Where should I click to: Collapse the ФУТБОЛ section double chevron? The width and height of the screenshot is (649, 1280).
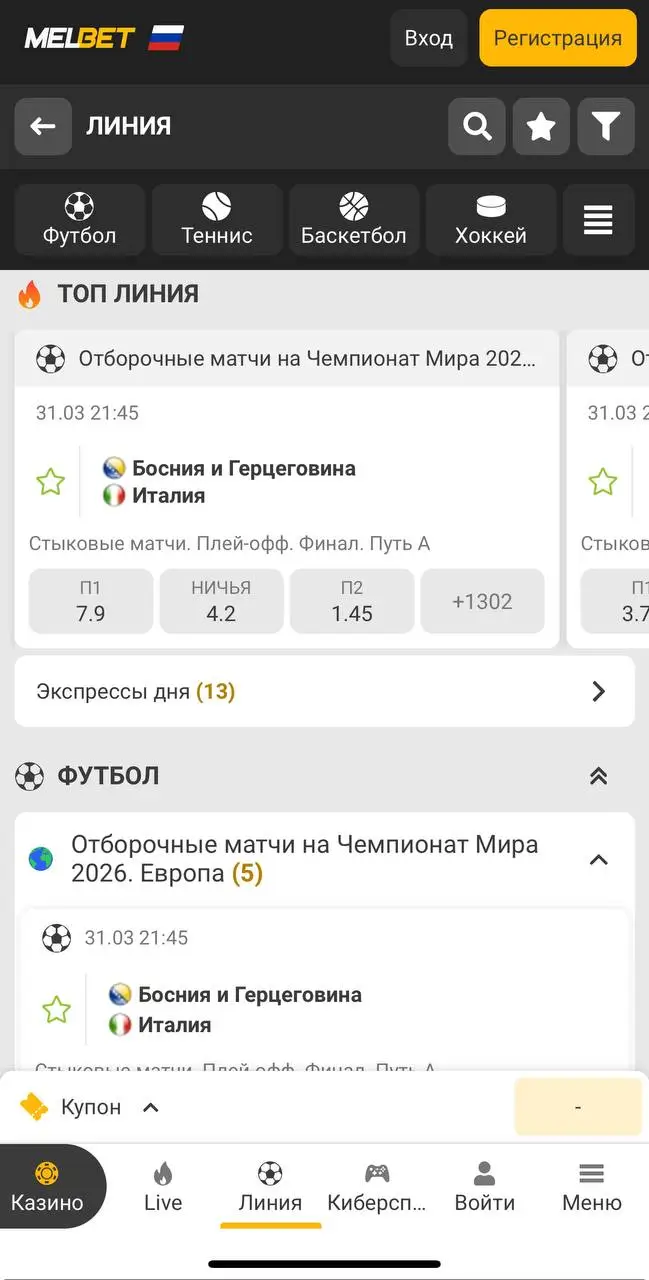[x=598, y=776]
